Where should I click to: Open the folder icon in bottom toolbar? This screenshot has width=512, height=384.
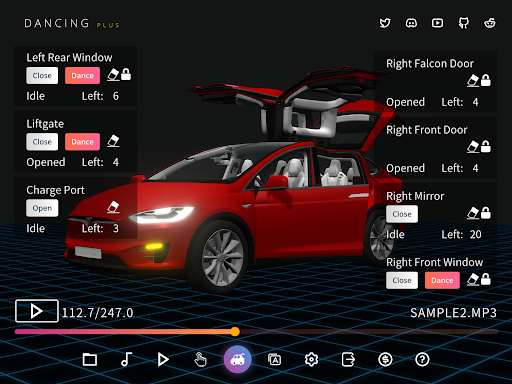[90, 360]
